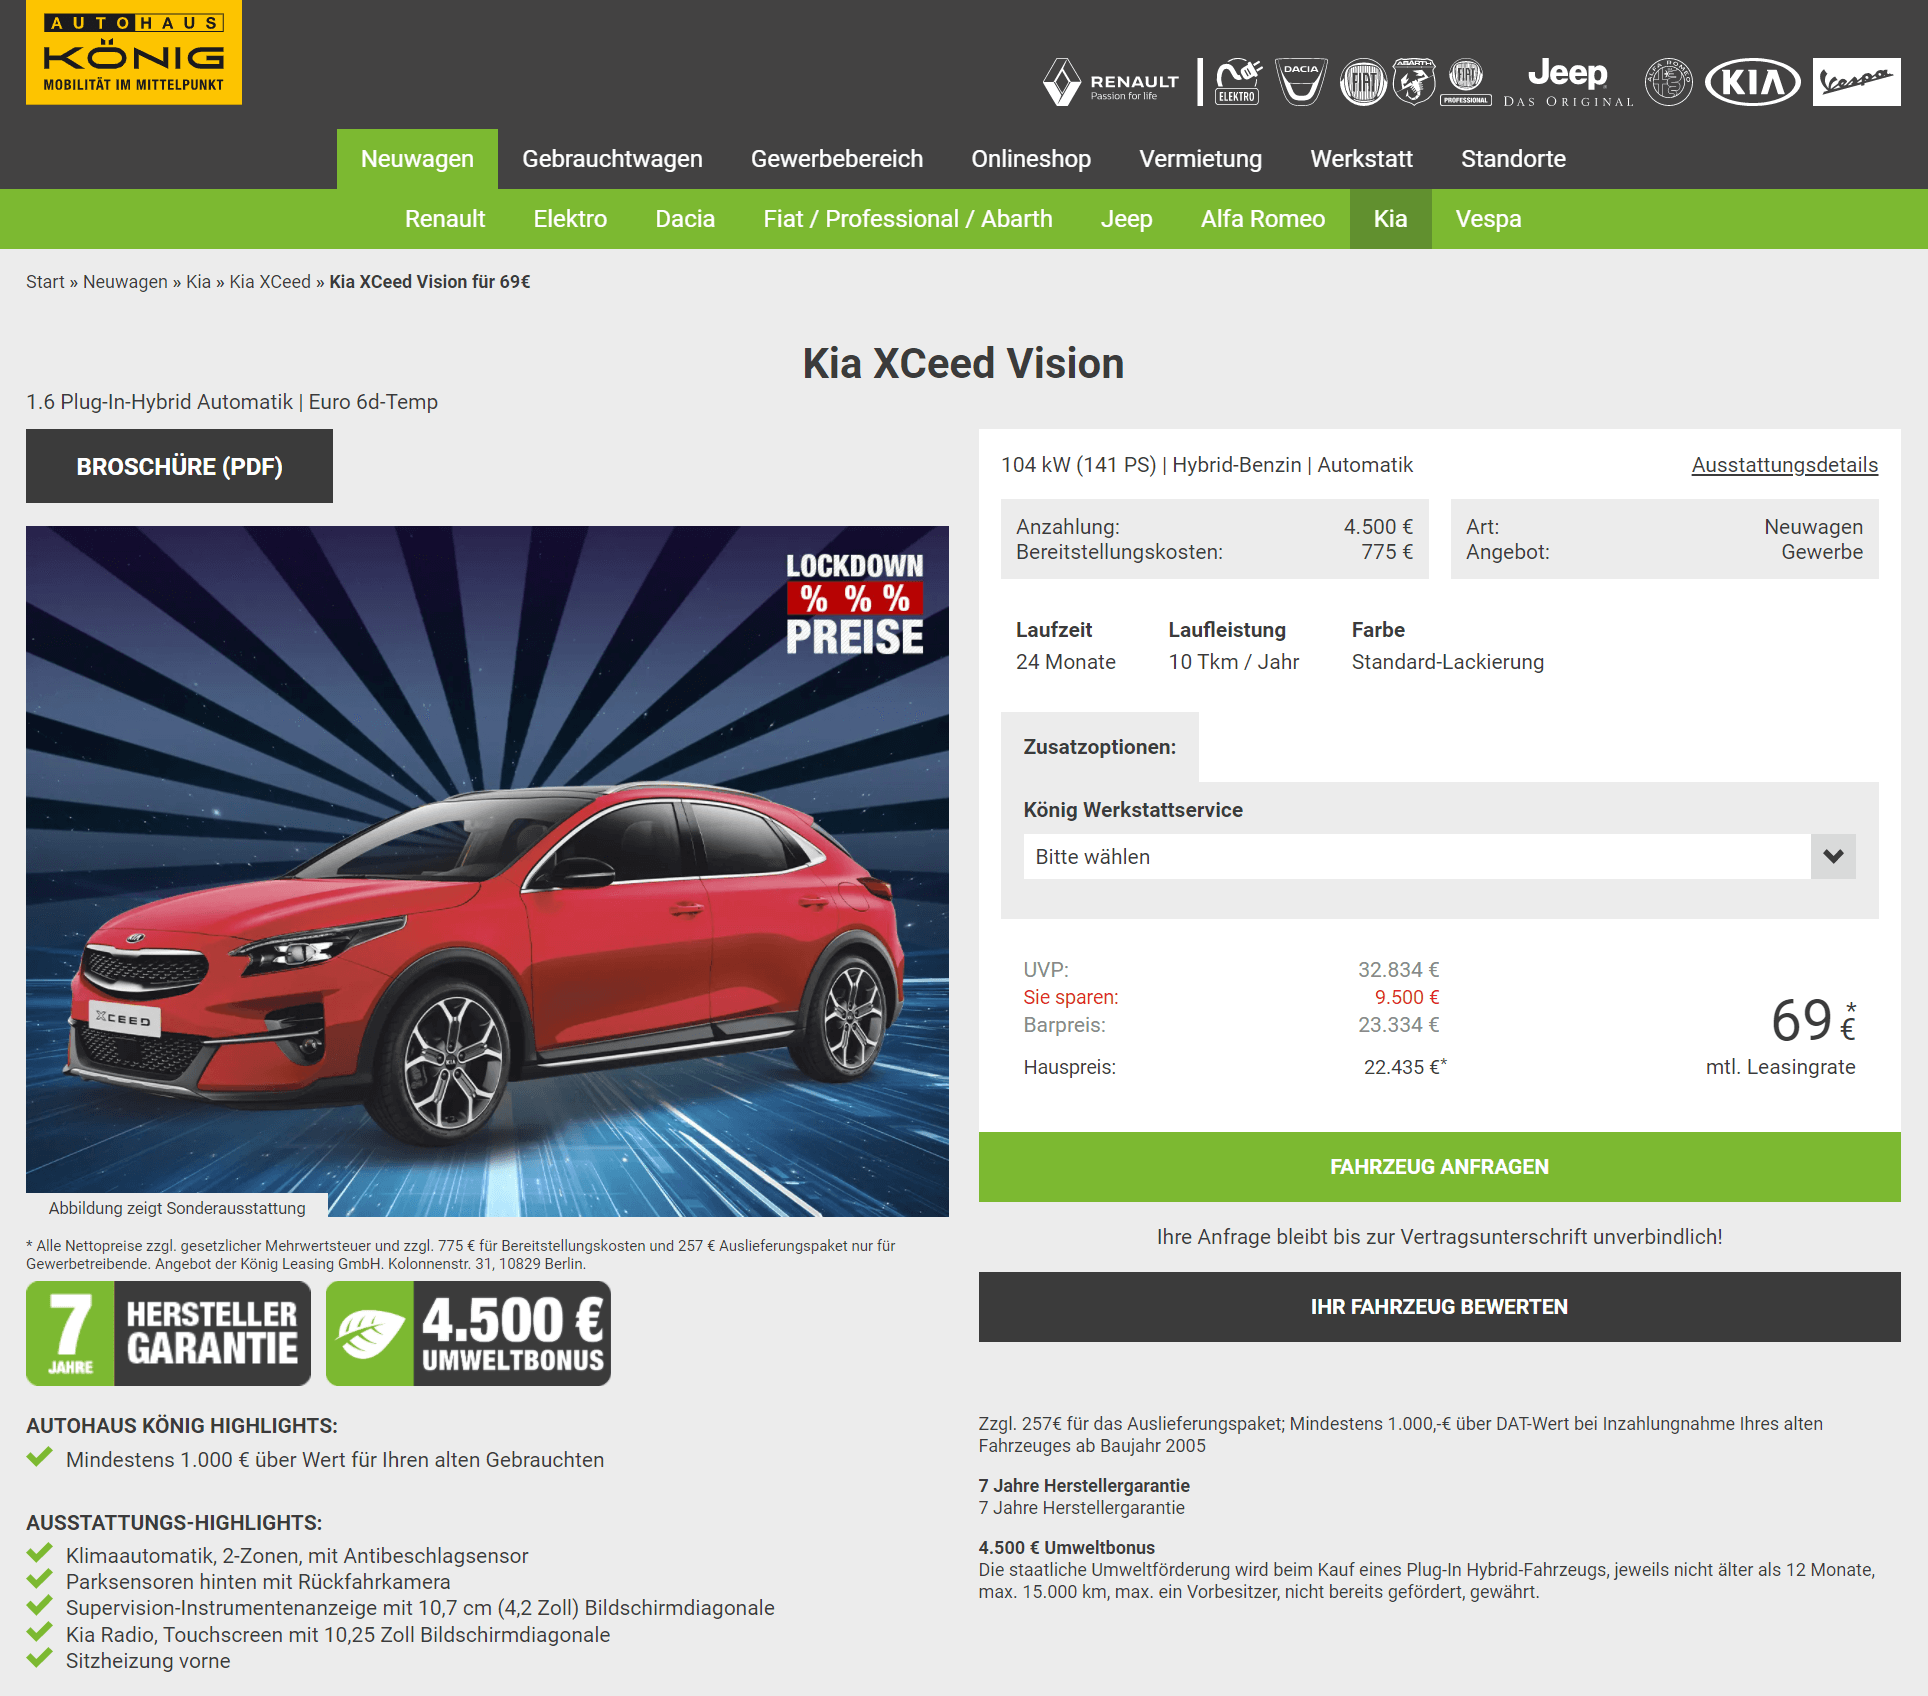Click the Vespa logo
This screenshot has height=1696, width=1928.
1857,82
